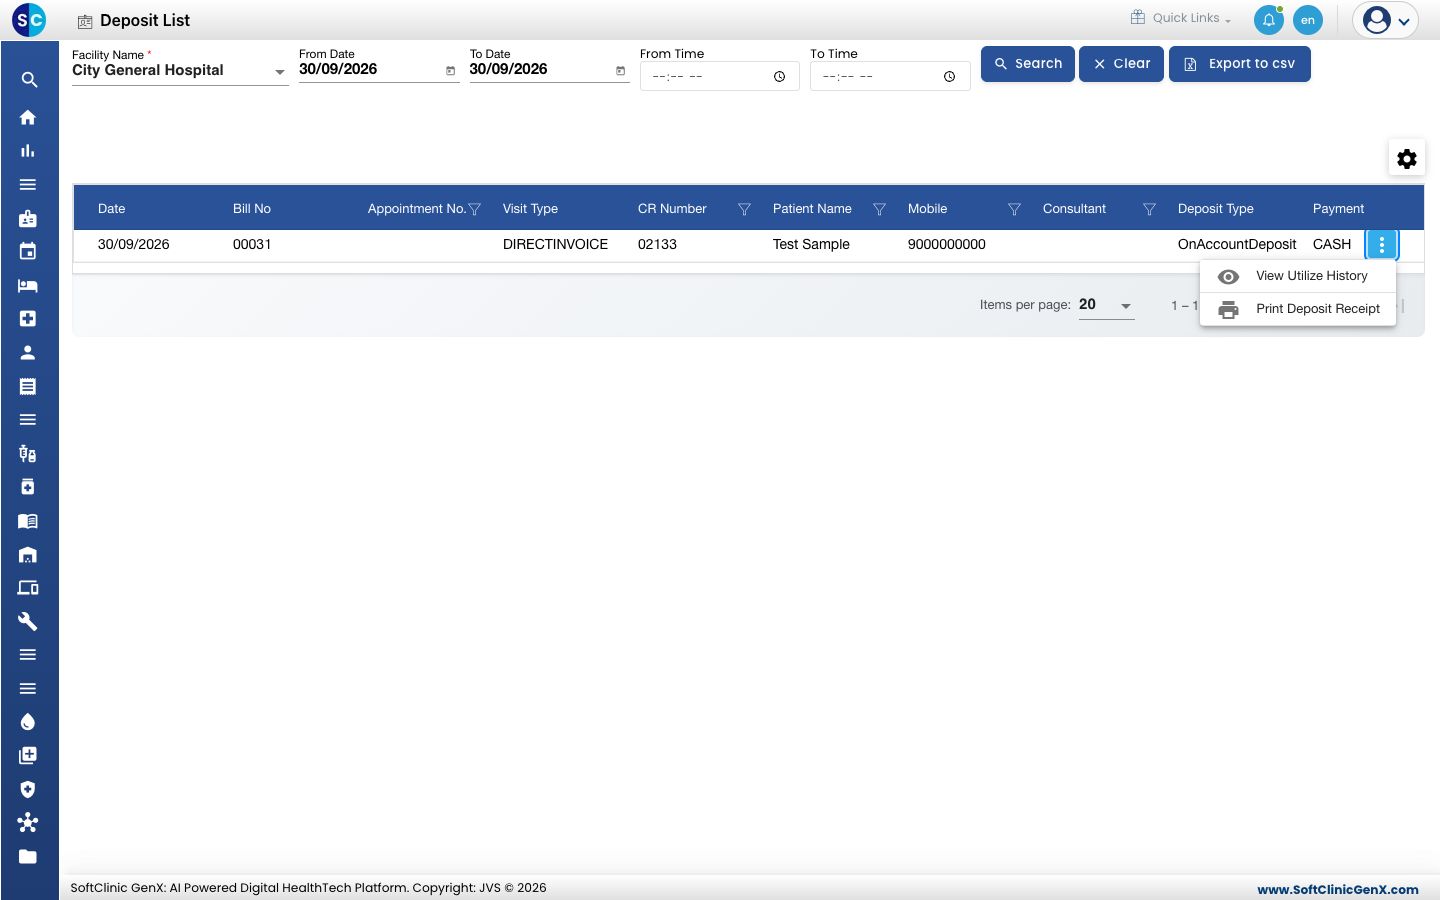The height and width of the screenshot is (900, 1440).
Task: Click the DIRECTINVOICE visit type cell
Action: pos(555,244)
